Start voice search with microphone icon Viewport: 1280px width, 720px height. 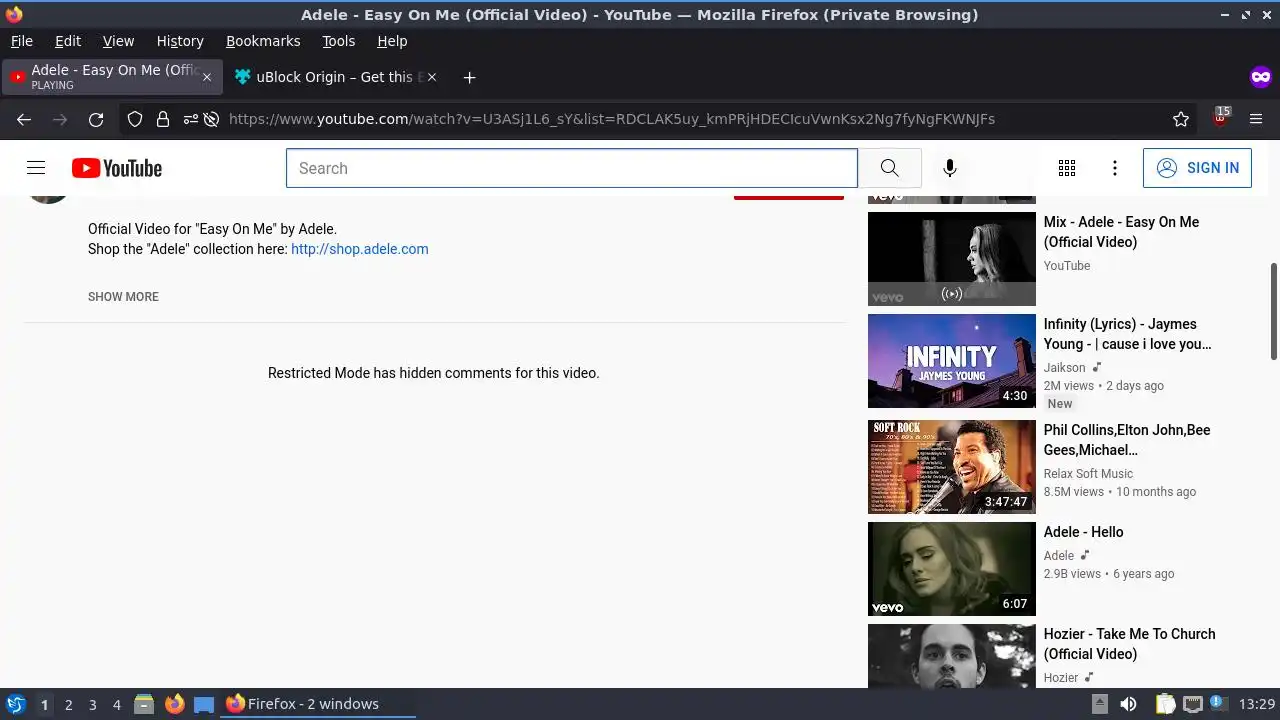click(x=950, y=168)
